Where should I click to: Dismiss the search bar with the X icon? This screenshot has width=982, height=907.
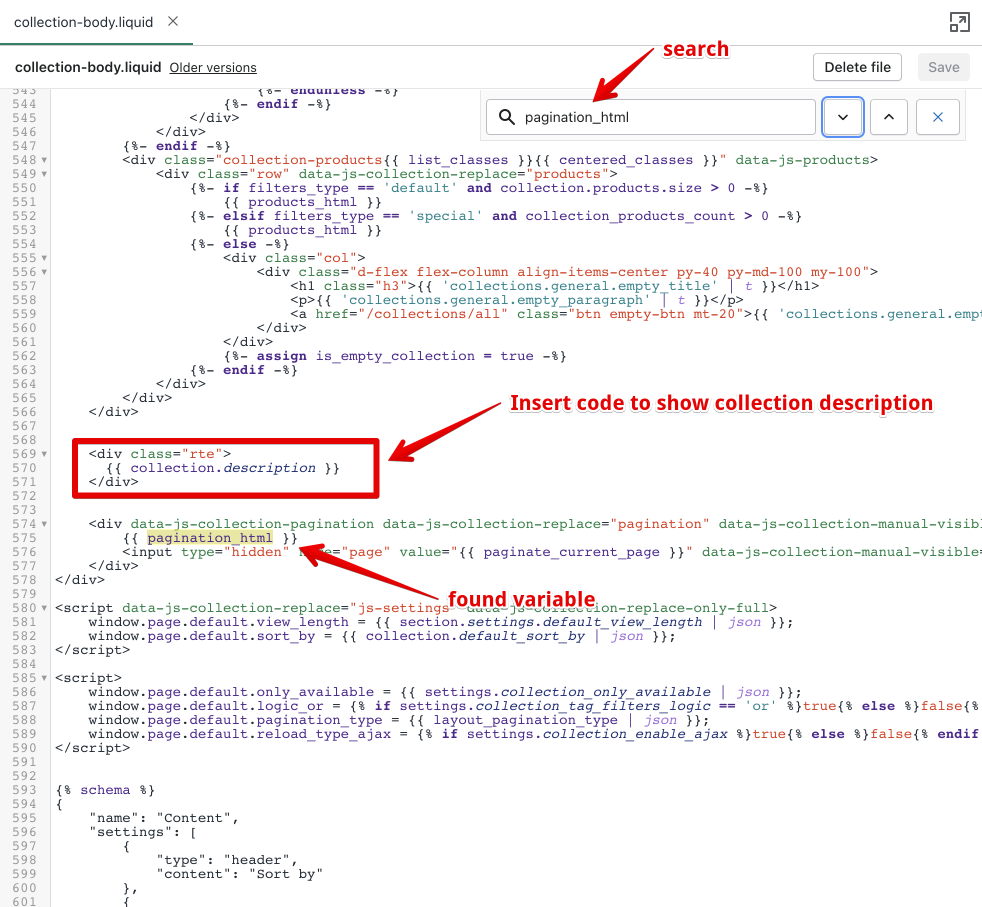point(937,117)
